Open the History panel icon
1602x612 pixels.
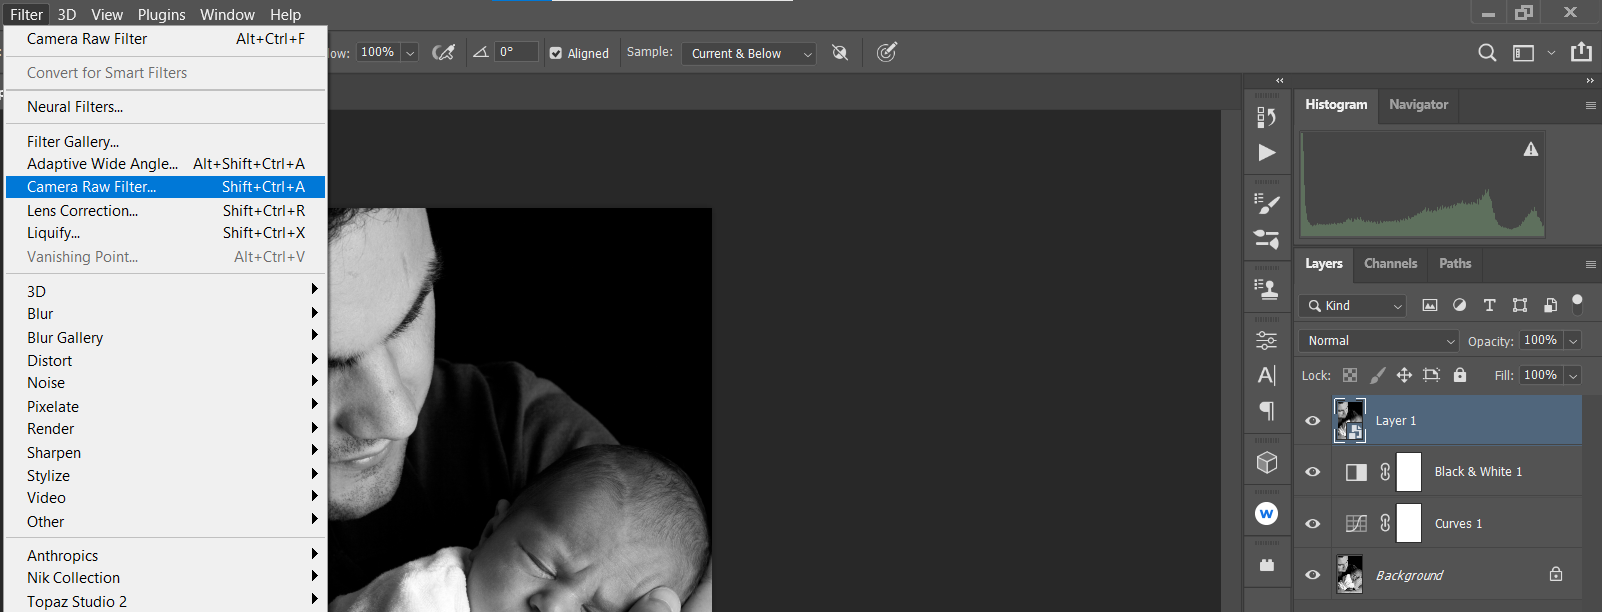(1266, 117)
